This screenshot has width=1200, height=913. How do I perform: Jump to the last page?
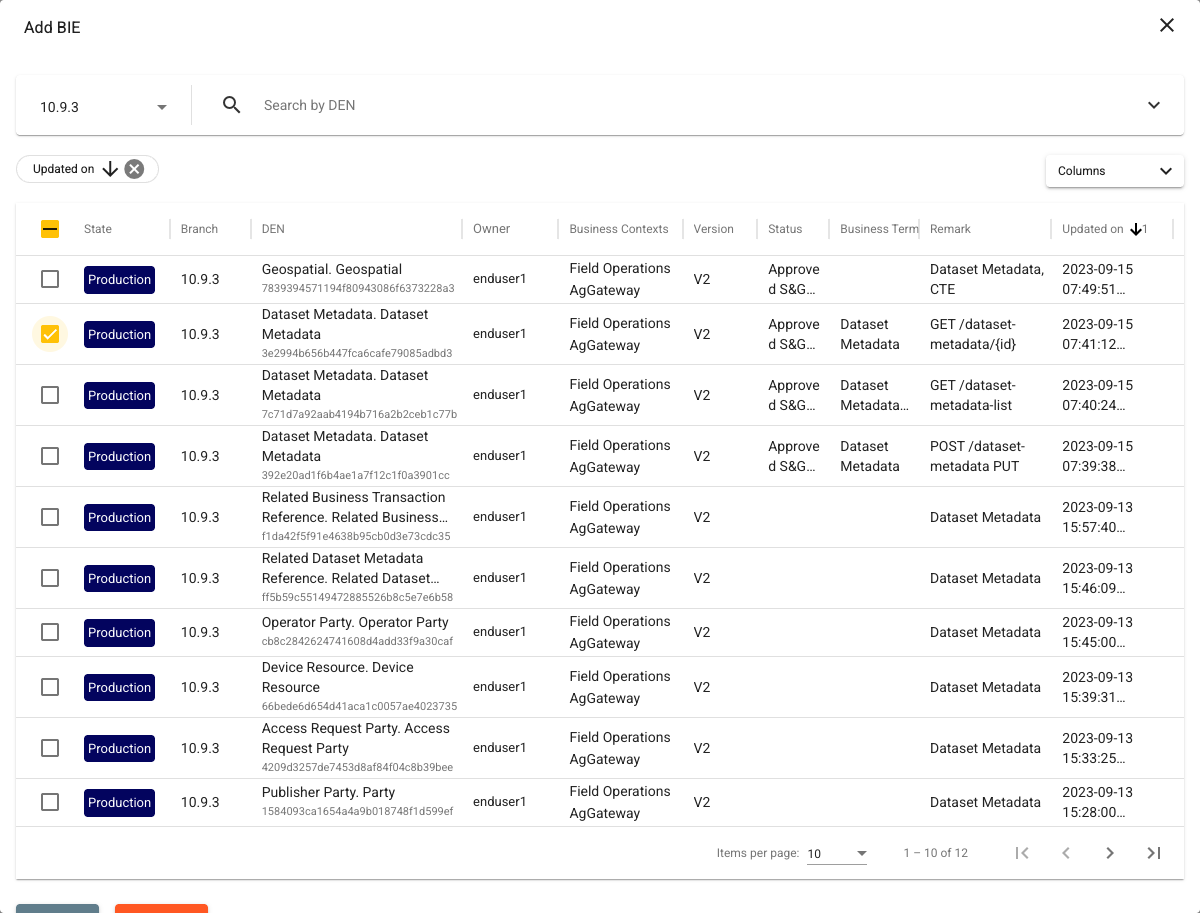(x=1154, y=853)
